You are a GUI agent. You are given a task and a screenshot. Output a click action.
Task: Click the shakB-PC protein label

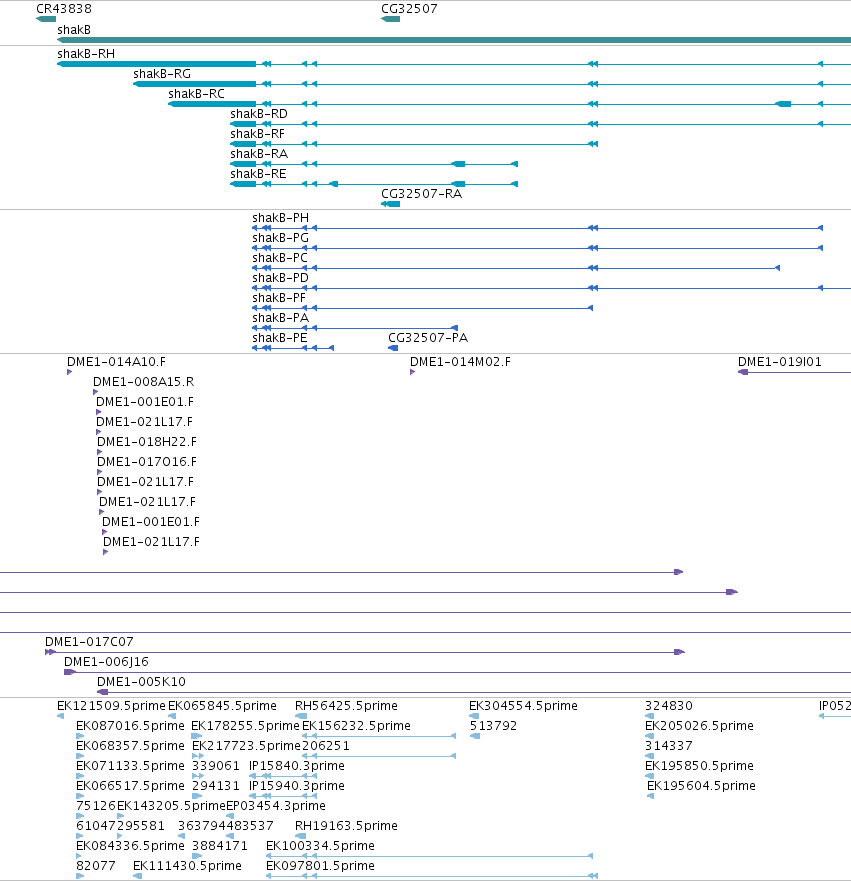pyautogui.click(x=280, y=258)
